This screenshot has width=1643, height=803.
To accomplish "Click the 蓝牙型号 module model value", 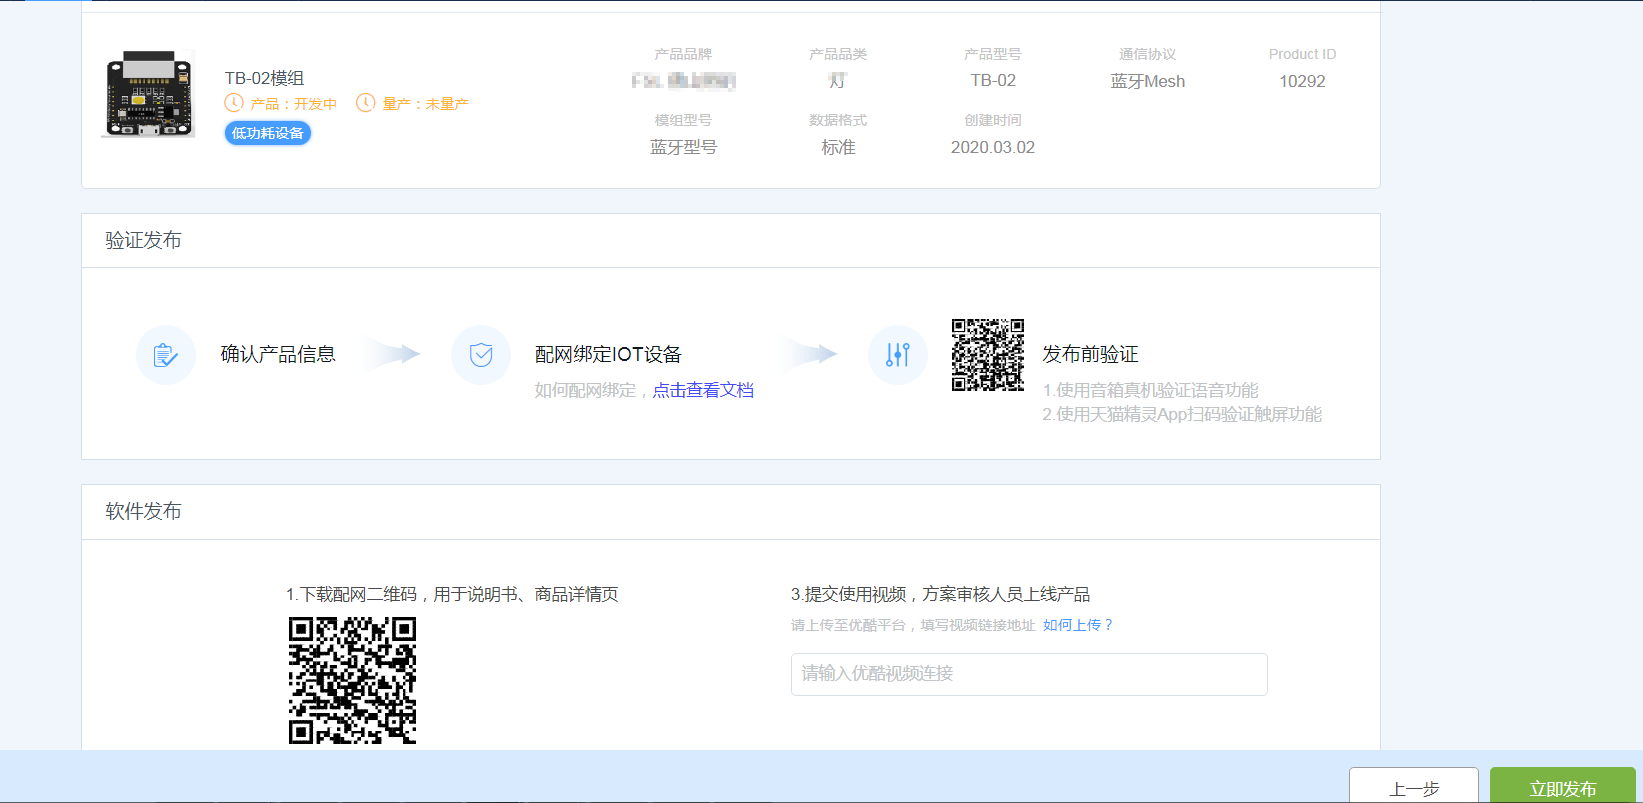I will pyautogui.click(x=683, y=147).
